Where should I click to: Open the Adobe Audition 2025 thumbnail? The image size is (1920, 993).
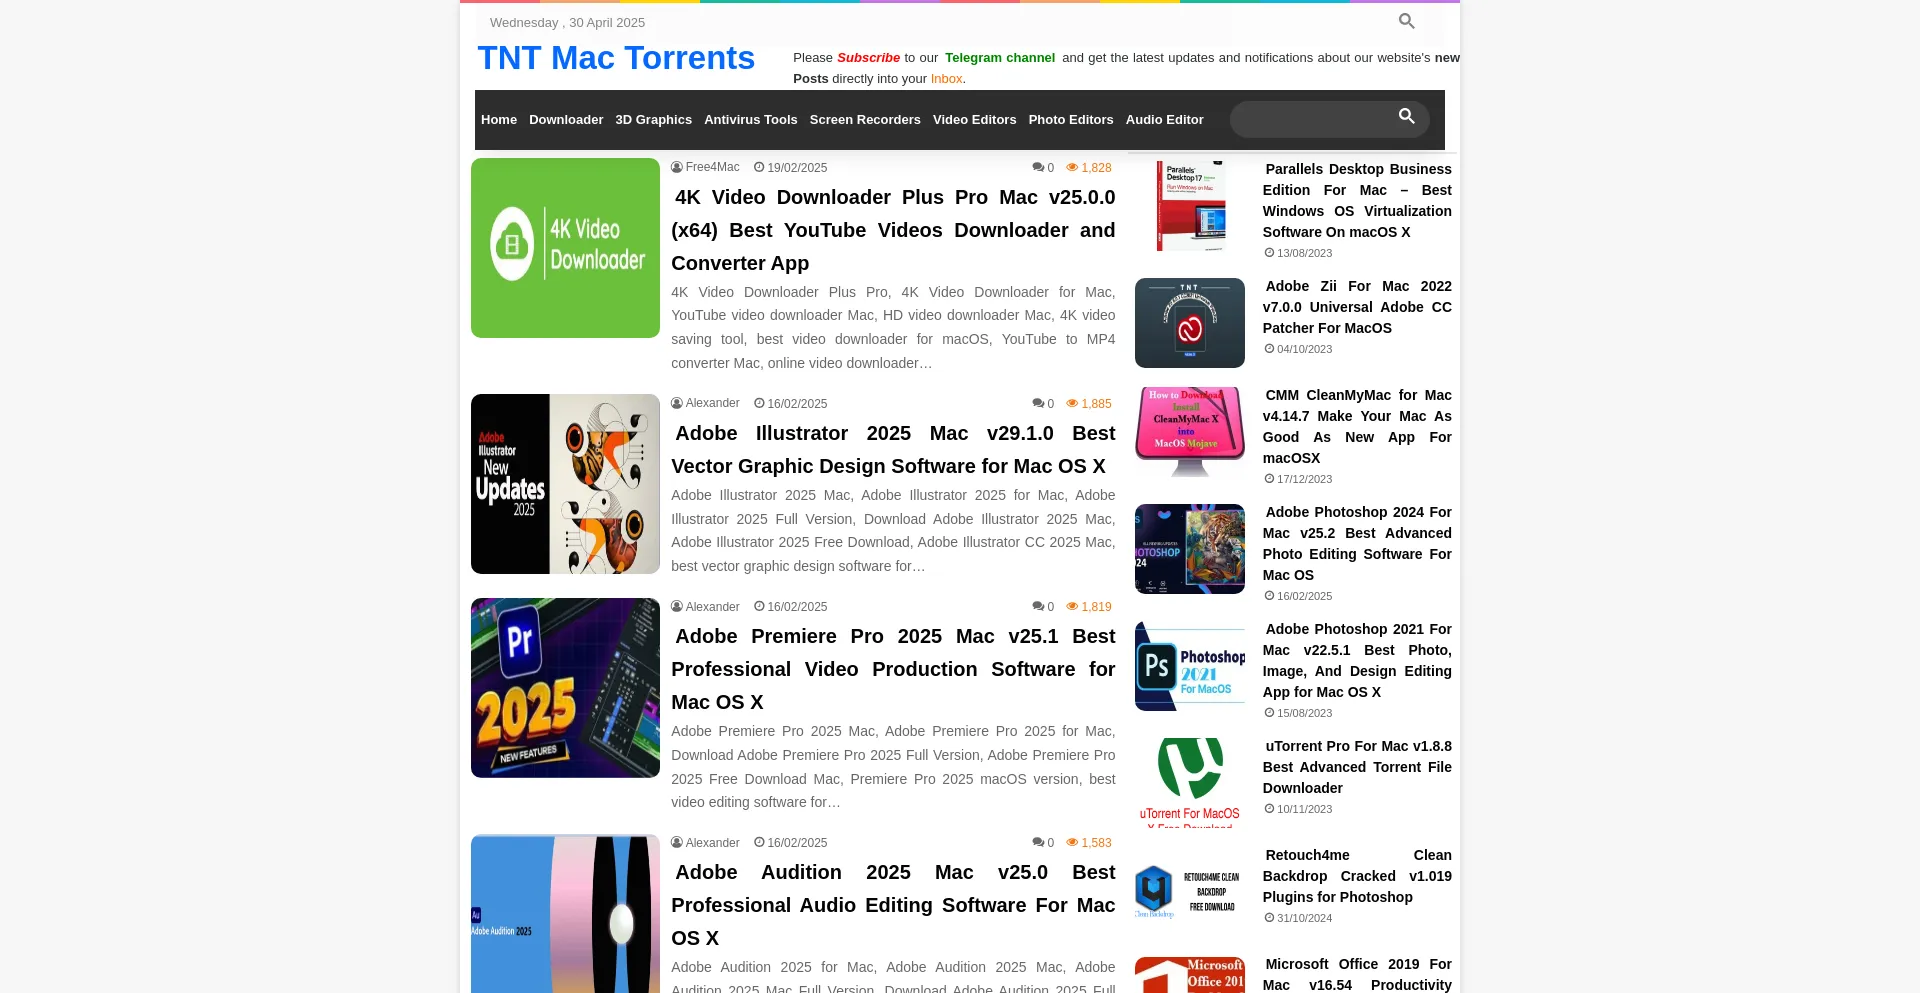coord(565,914)
